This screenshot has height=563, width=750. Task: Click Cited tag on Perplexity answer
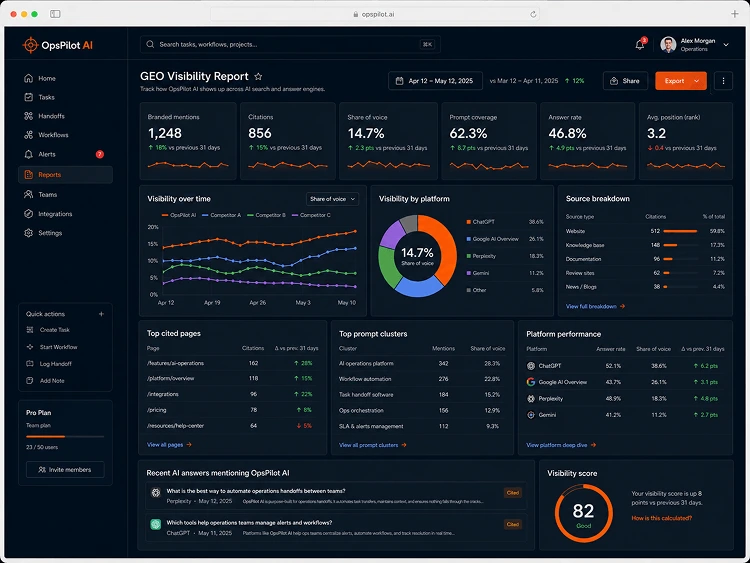point(513,493)
